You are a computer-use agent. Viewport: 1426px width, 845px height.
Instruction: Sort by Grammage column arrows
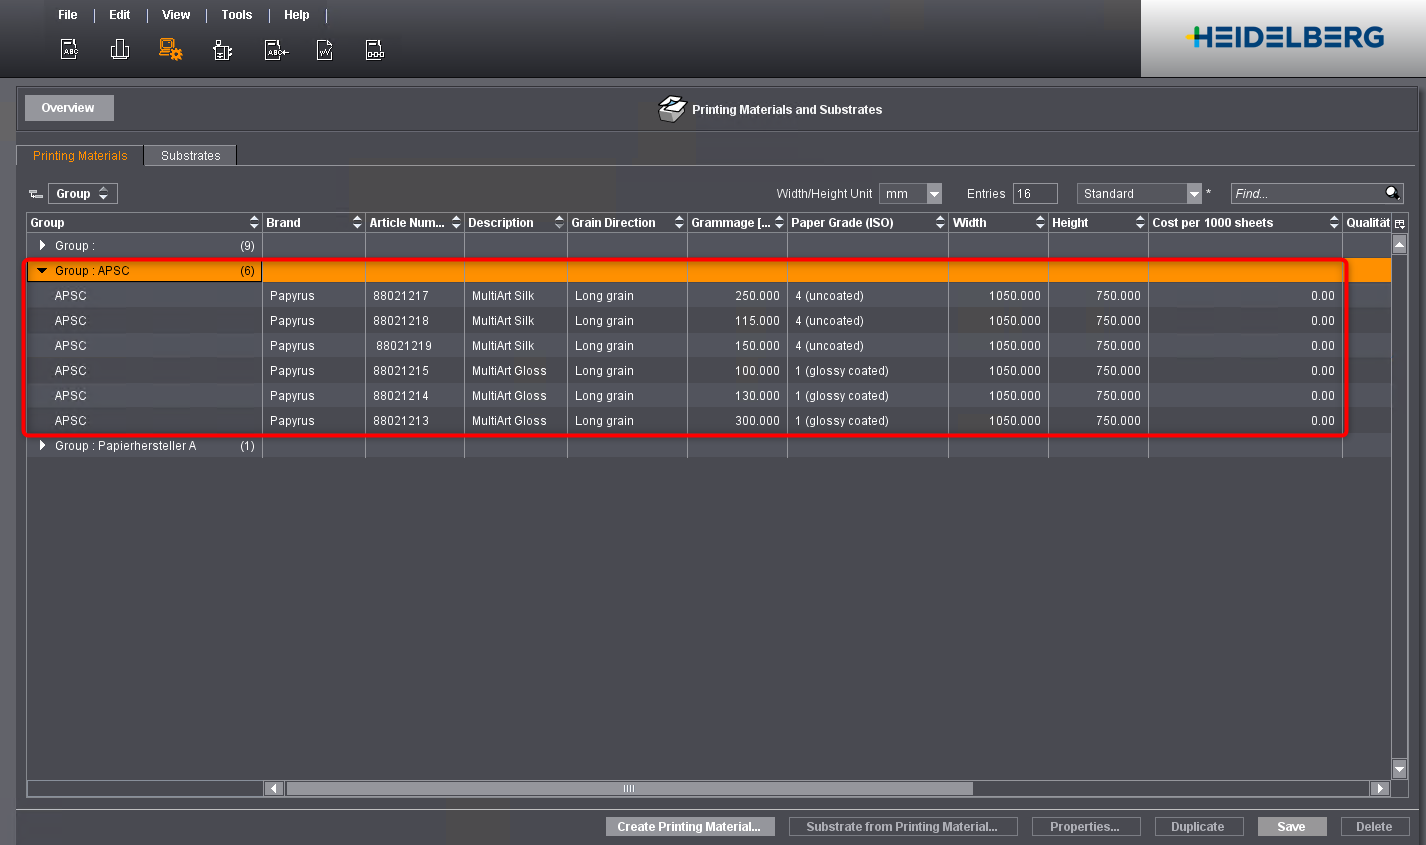point(779,222)
